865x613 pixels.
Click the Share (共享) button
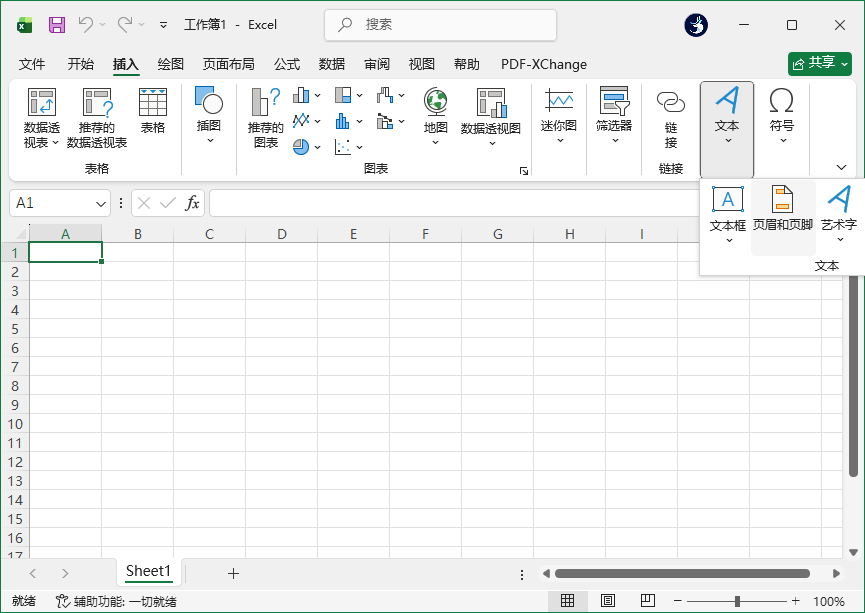(819, 63)
